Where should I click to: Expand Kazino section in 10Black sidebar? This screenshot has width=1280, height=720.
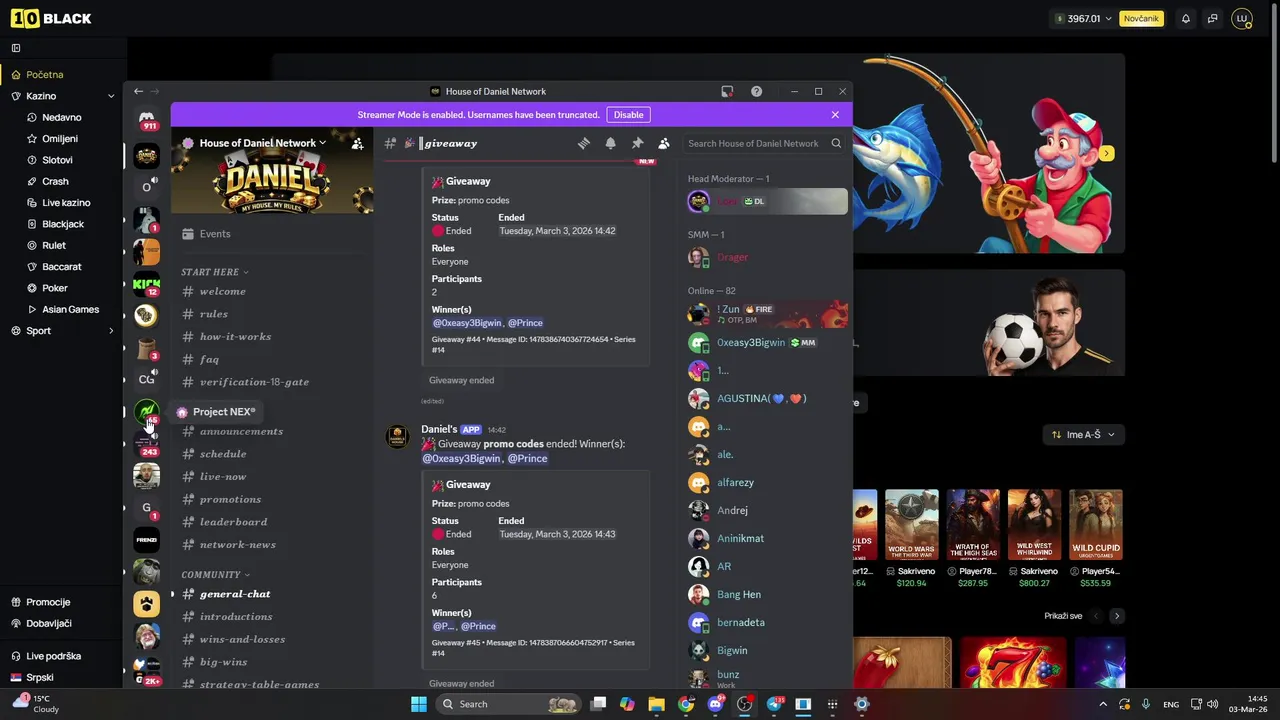(111, 96)
